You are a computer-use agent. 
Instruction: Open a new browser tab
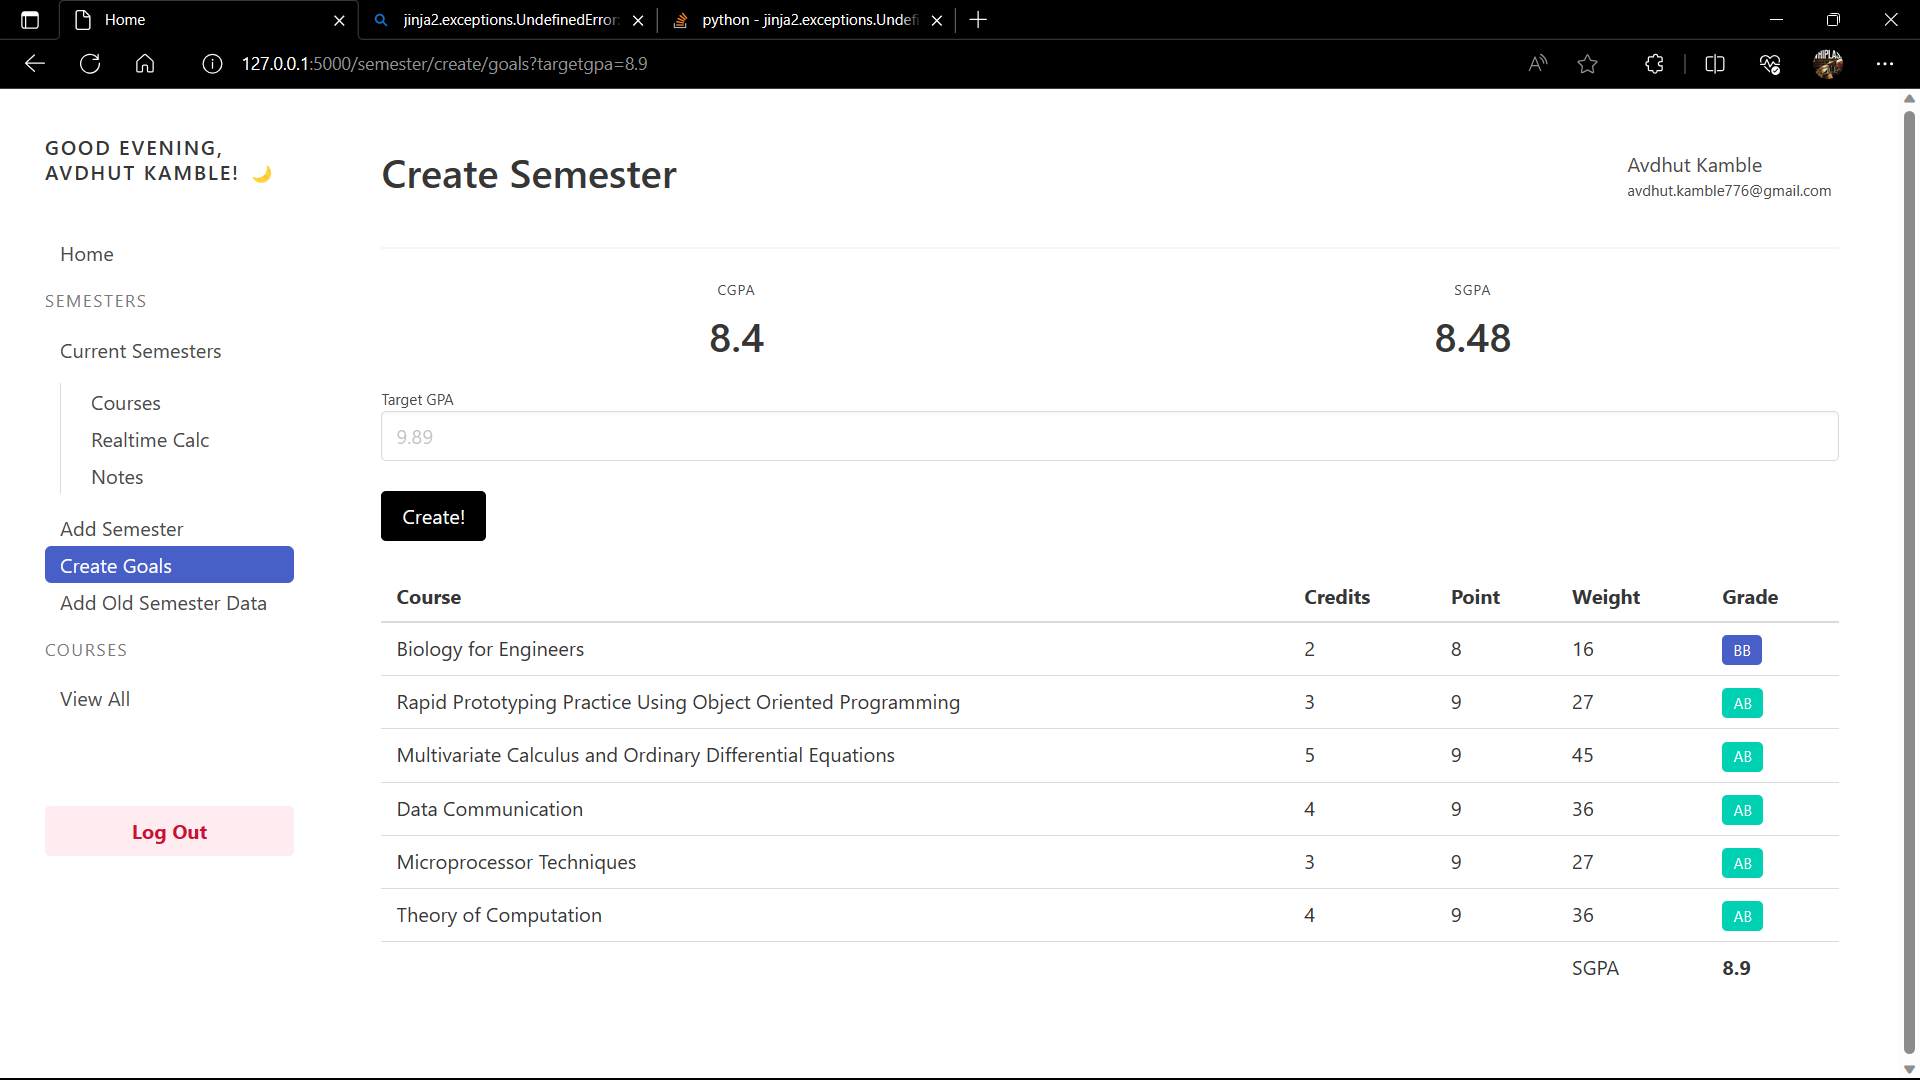(x=977, y=19)
